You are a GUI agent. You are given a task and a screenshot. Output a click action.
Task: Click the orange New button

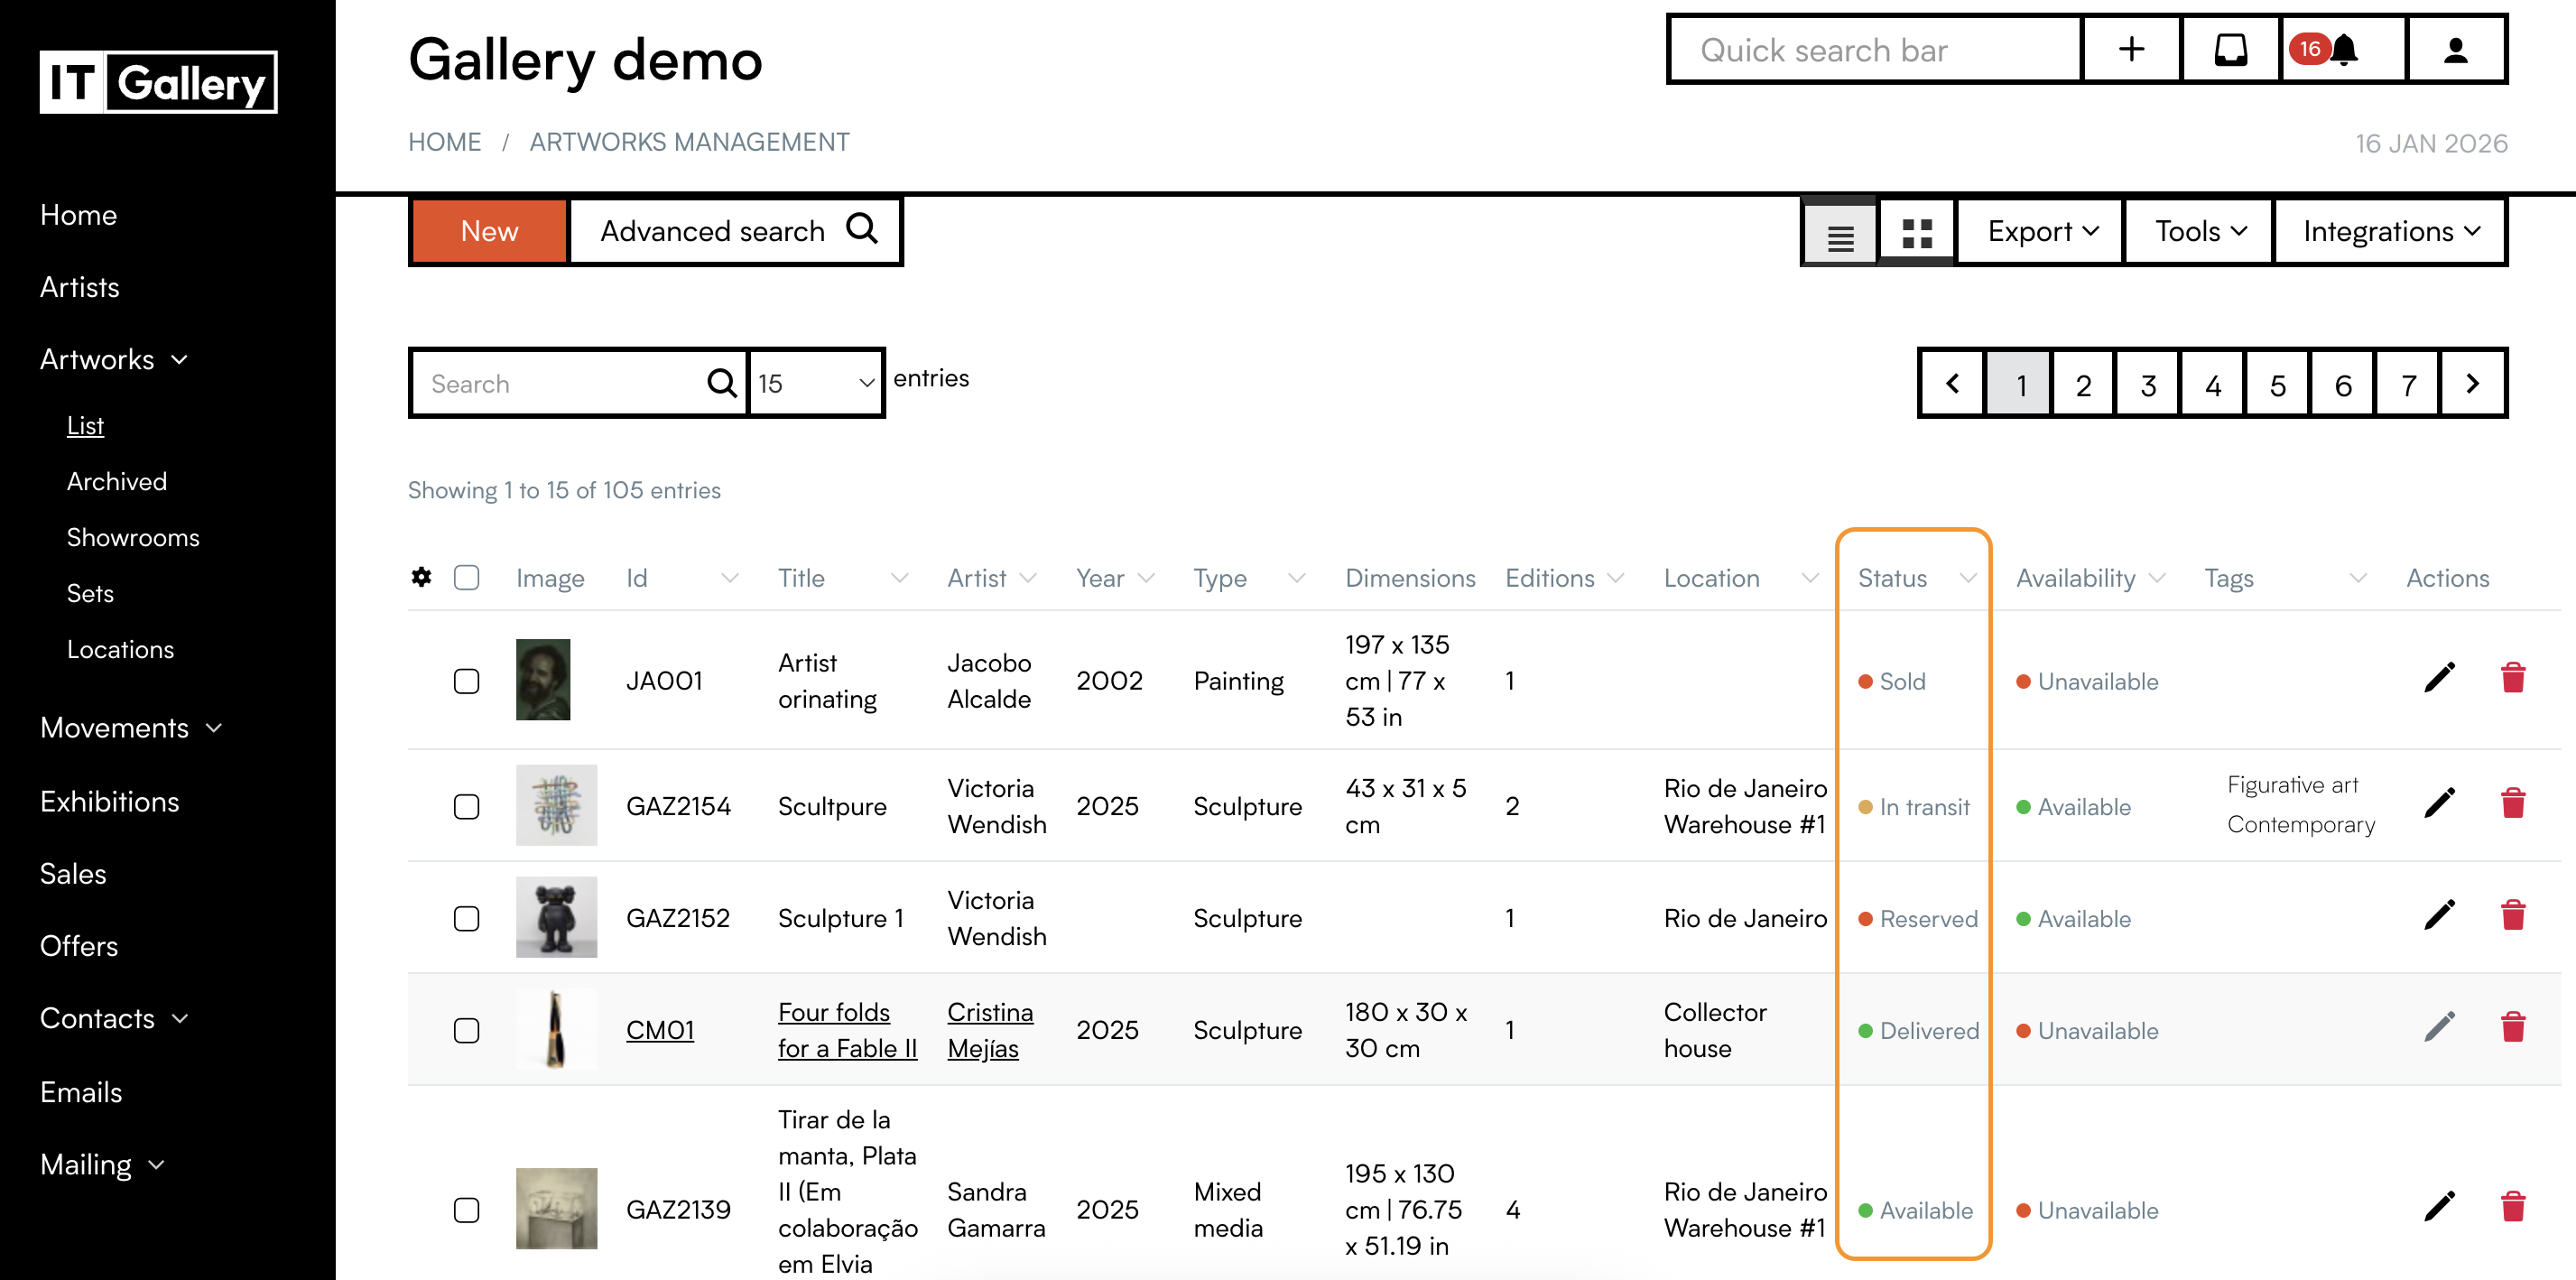(489, 232)
